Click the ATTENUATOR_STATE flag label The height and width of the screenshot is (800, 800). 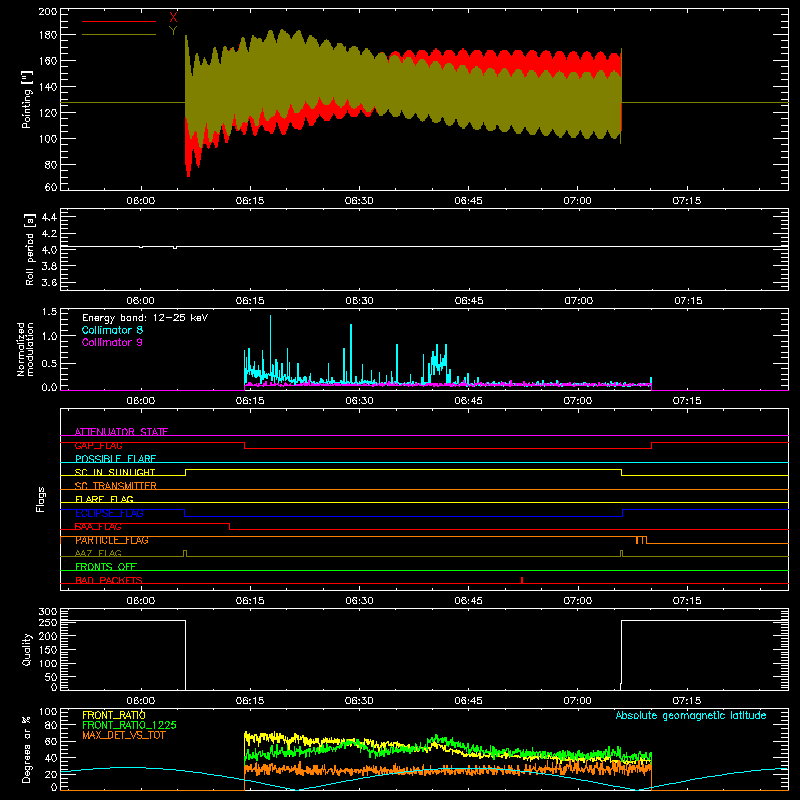[121, 432]
